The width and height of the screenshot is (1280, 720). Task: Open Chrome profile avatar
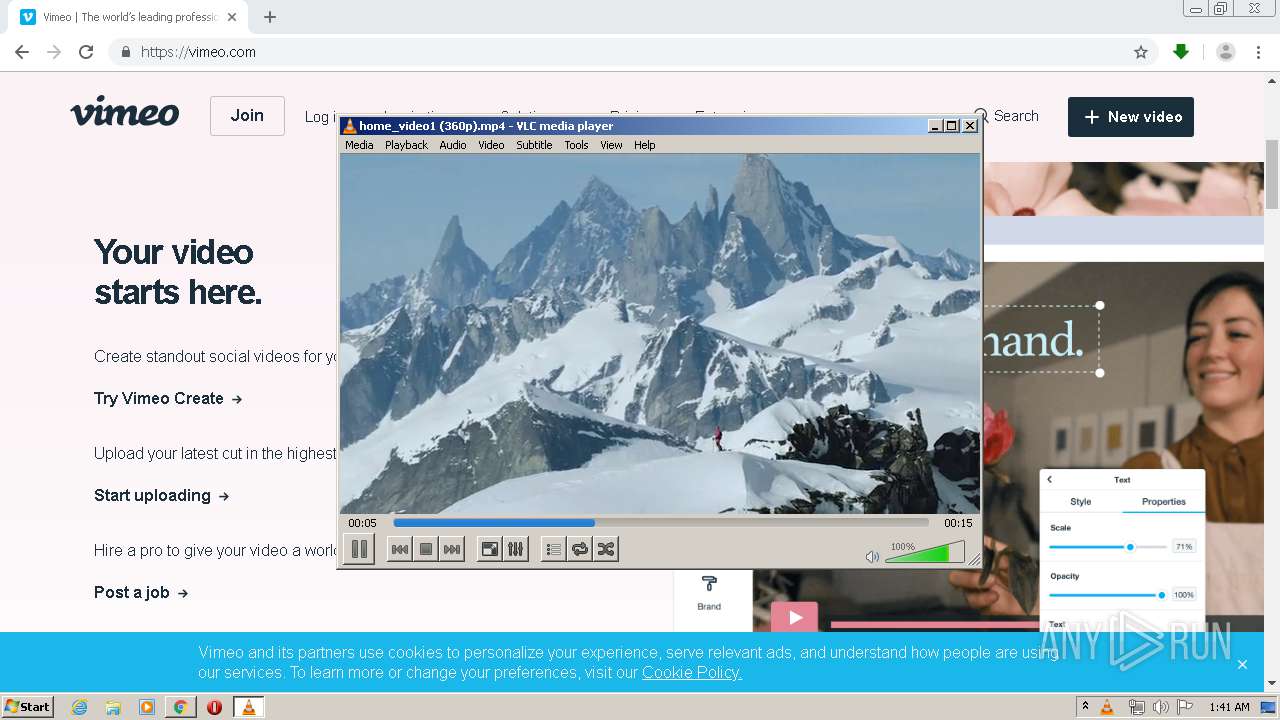pos(1226,52)
